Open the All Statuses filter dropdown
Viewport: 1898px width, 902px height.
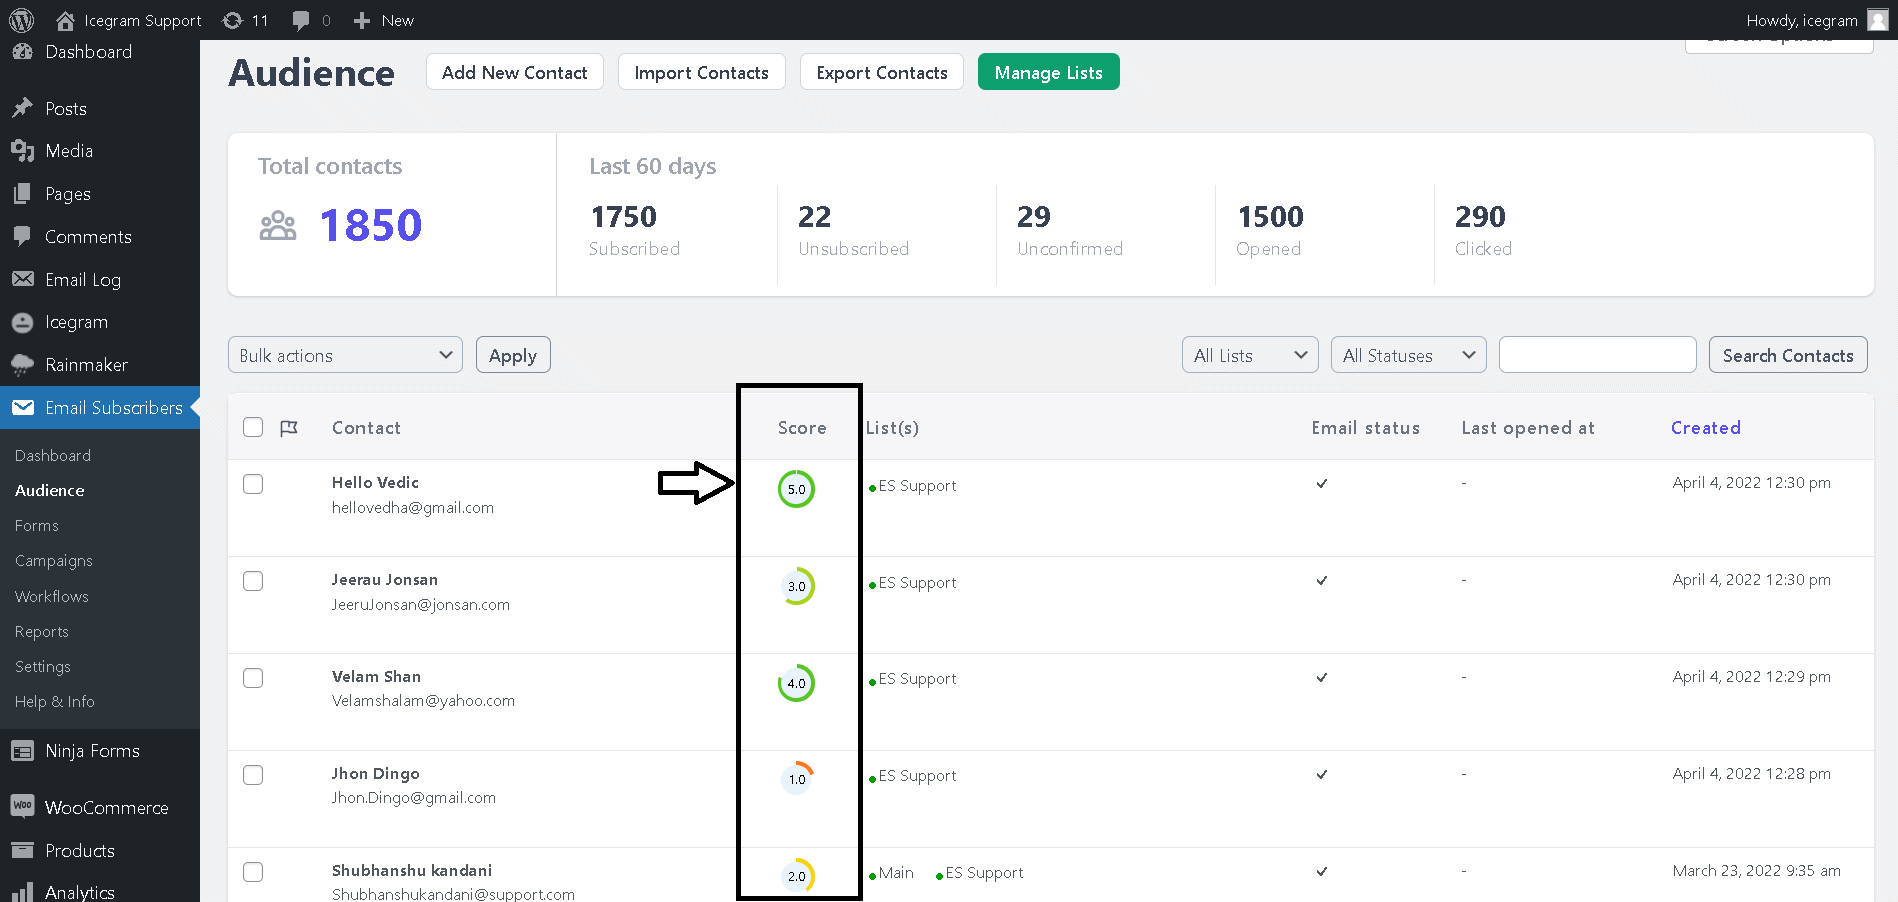pyautogui.click(x=1408, y=355)
